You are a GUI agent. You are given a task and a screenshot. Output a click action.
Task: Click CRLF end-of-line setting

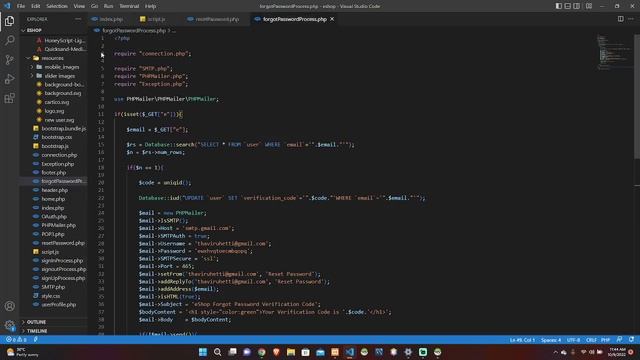point(591,340)
